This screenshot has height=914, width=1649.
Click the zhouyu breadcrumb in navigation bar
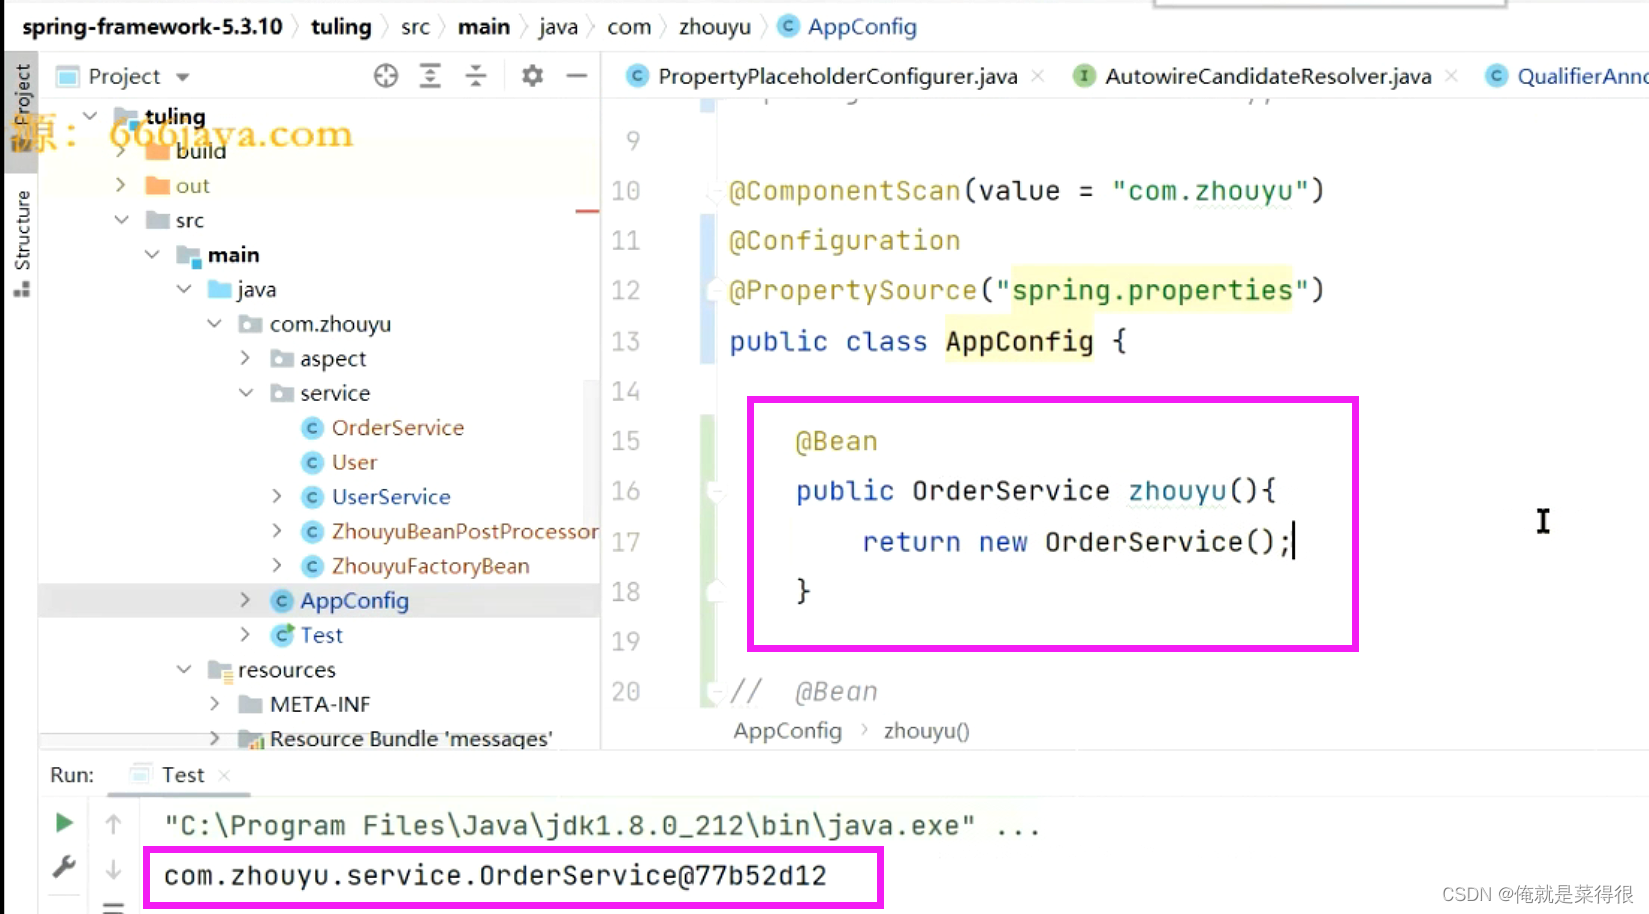click(715, 27)
